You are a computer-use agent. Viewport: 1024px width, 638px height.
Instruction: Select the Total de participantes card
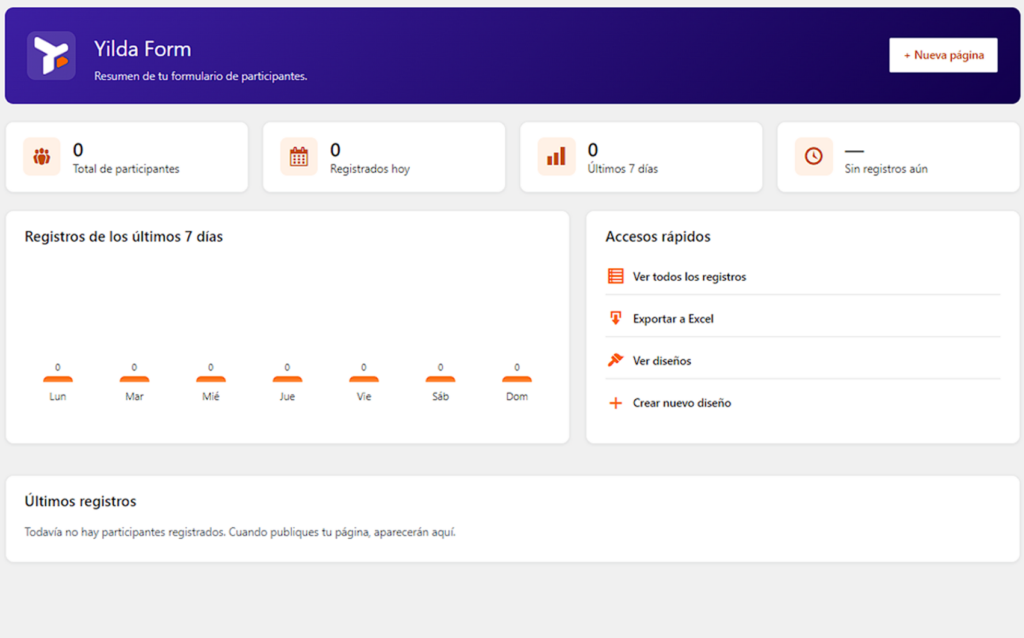click(x=127, y=157)
